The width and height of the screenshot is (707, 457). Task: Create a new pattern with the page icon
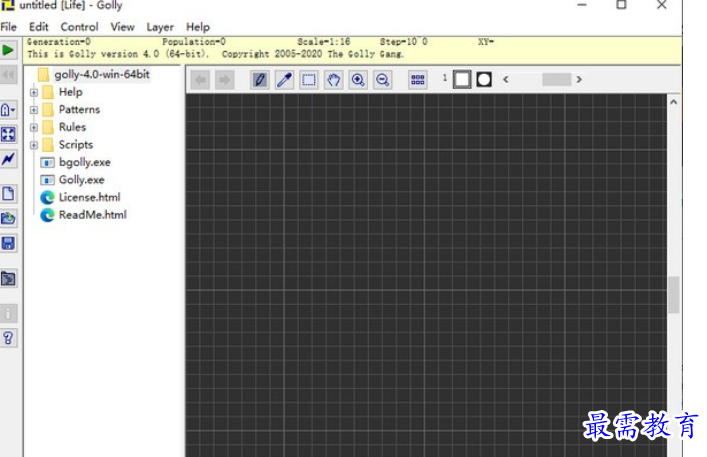point(8,194)
